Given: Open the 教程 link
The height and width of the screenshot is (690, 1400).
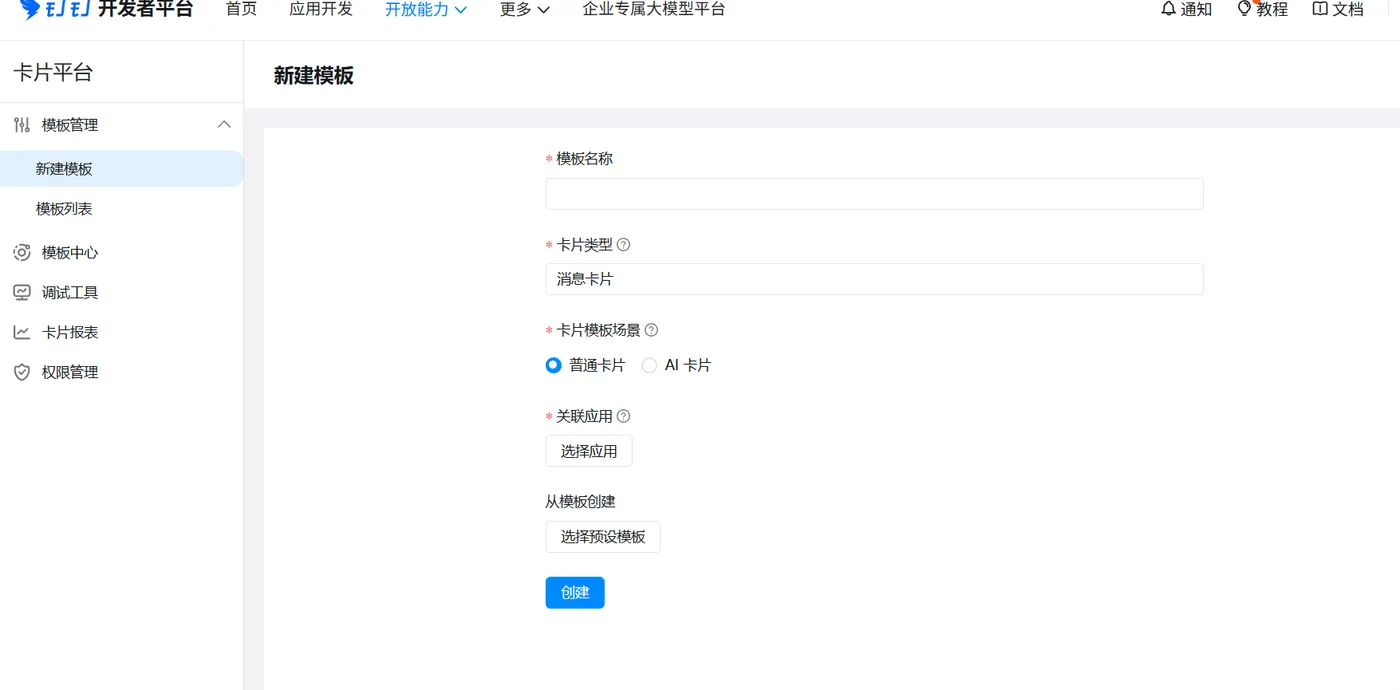Looking at the screenshot, I should pos(1272,9).
